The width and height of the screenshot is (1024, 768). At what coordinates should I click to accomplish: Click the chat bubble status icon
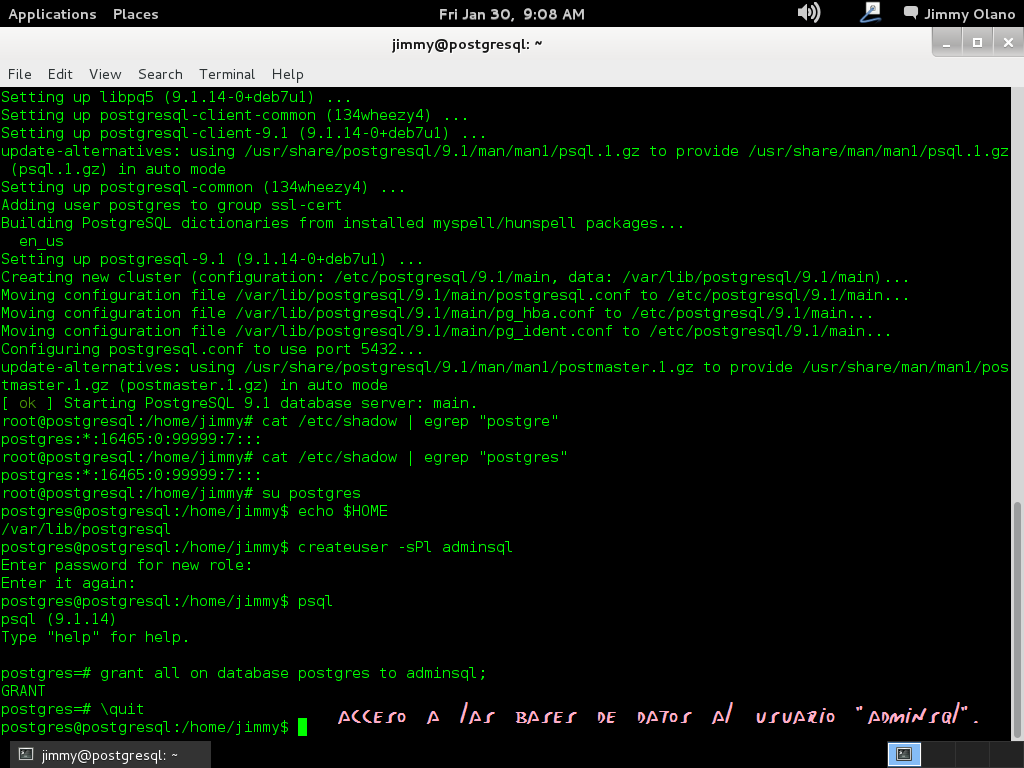click(x=910, y=14)
